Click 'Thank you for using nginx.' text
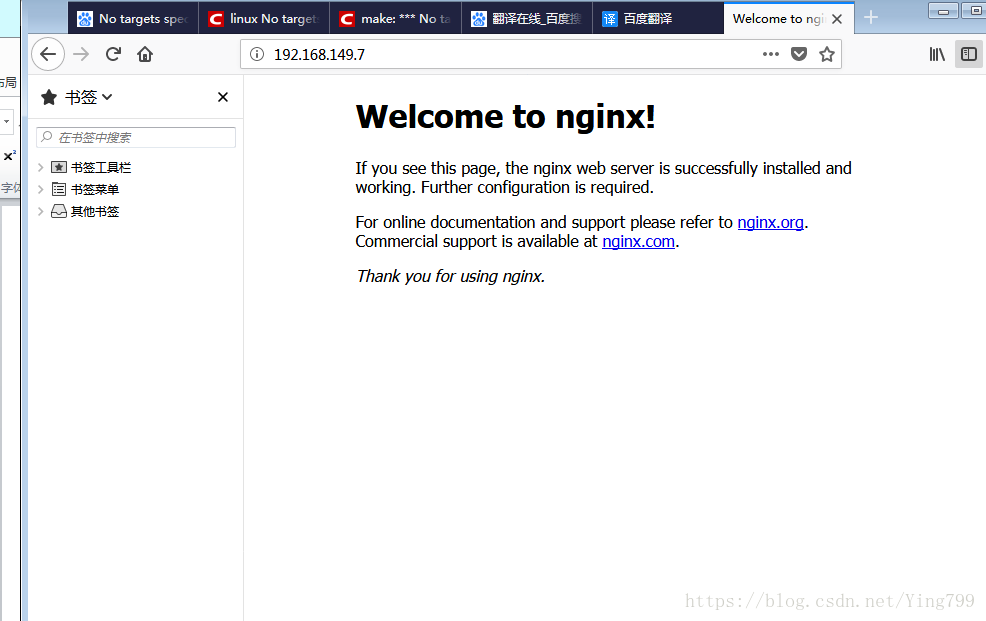This screenshot has width=986, height=621. [x=450, y=277]
